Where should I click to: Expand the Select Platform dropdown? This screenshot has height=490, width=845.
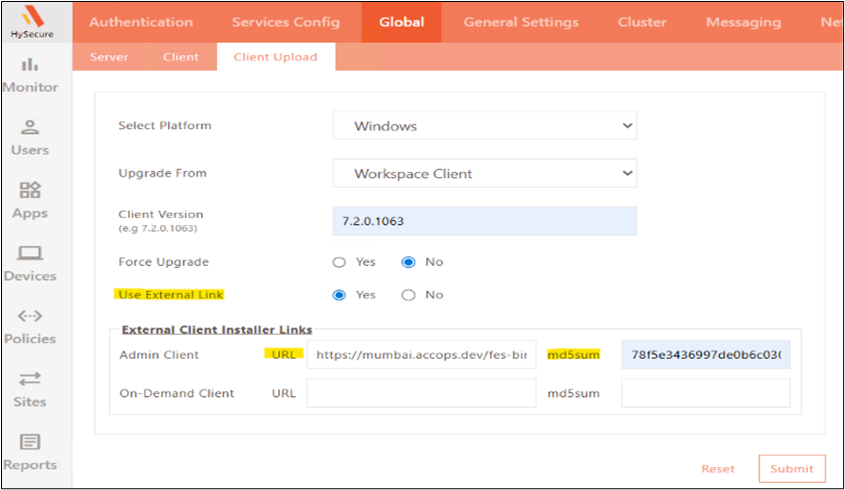[x=484, y=126]
